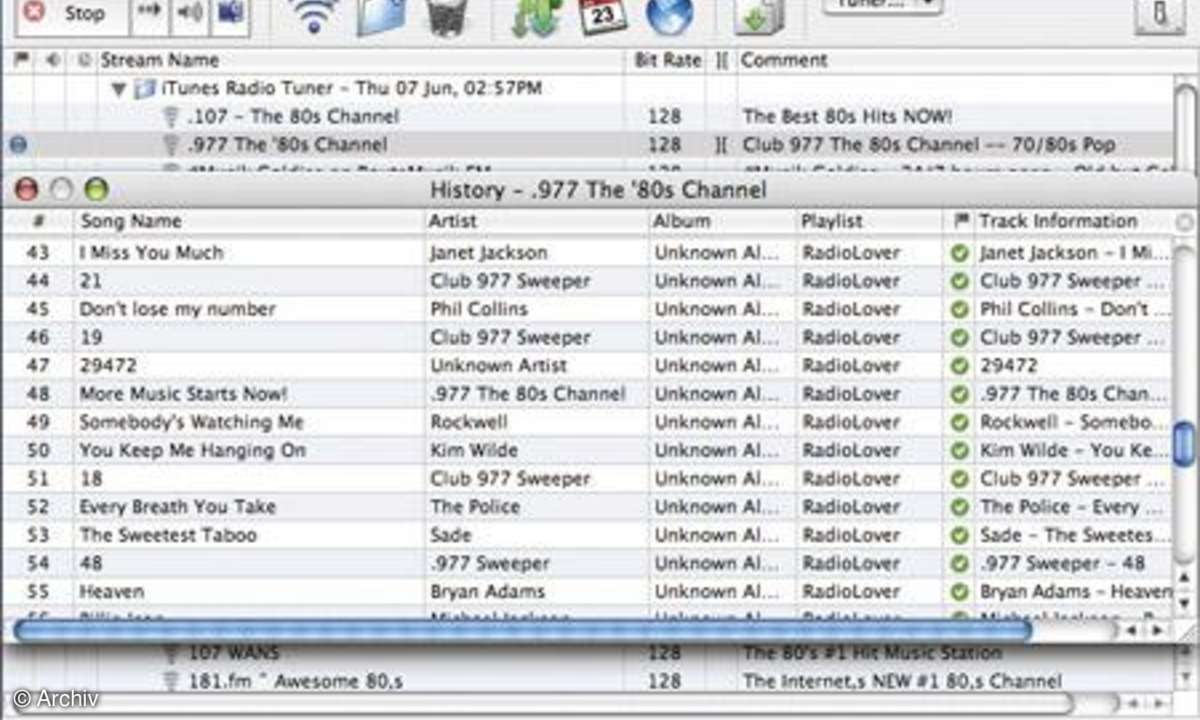Screen dimensions: 1200x720
Task: Click the skip-arrow icon beside Stop
Action: pyautogui.click(x=149, y=13)
